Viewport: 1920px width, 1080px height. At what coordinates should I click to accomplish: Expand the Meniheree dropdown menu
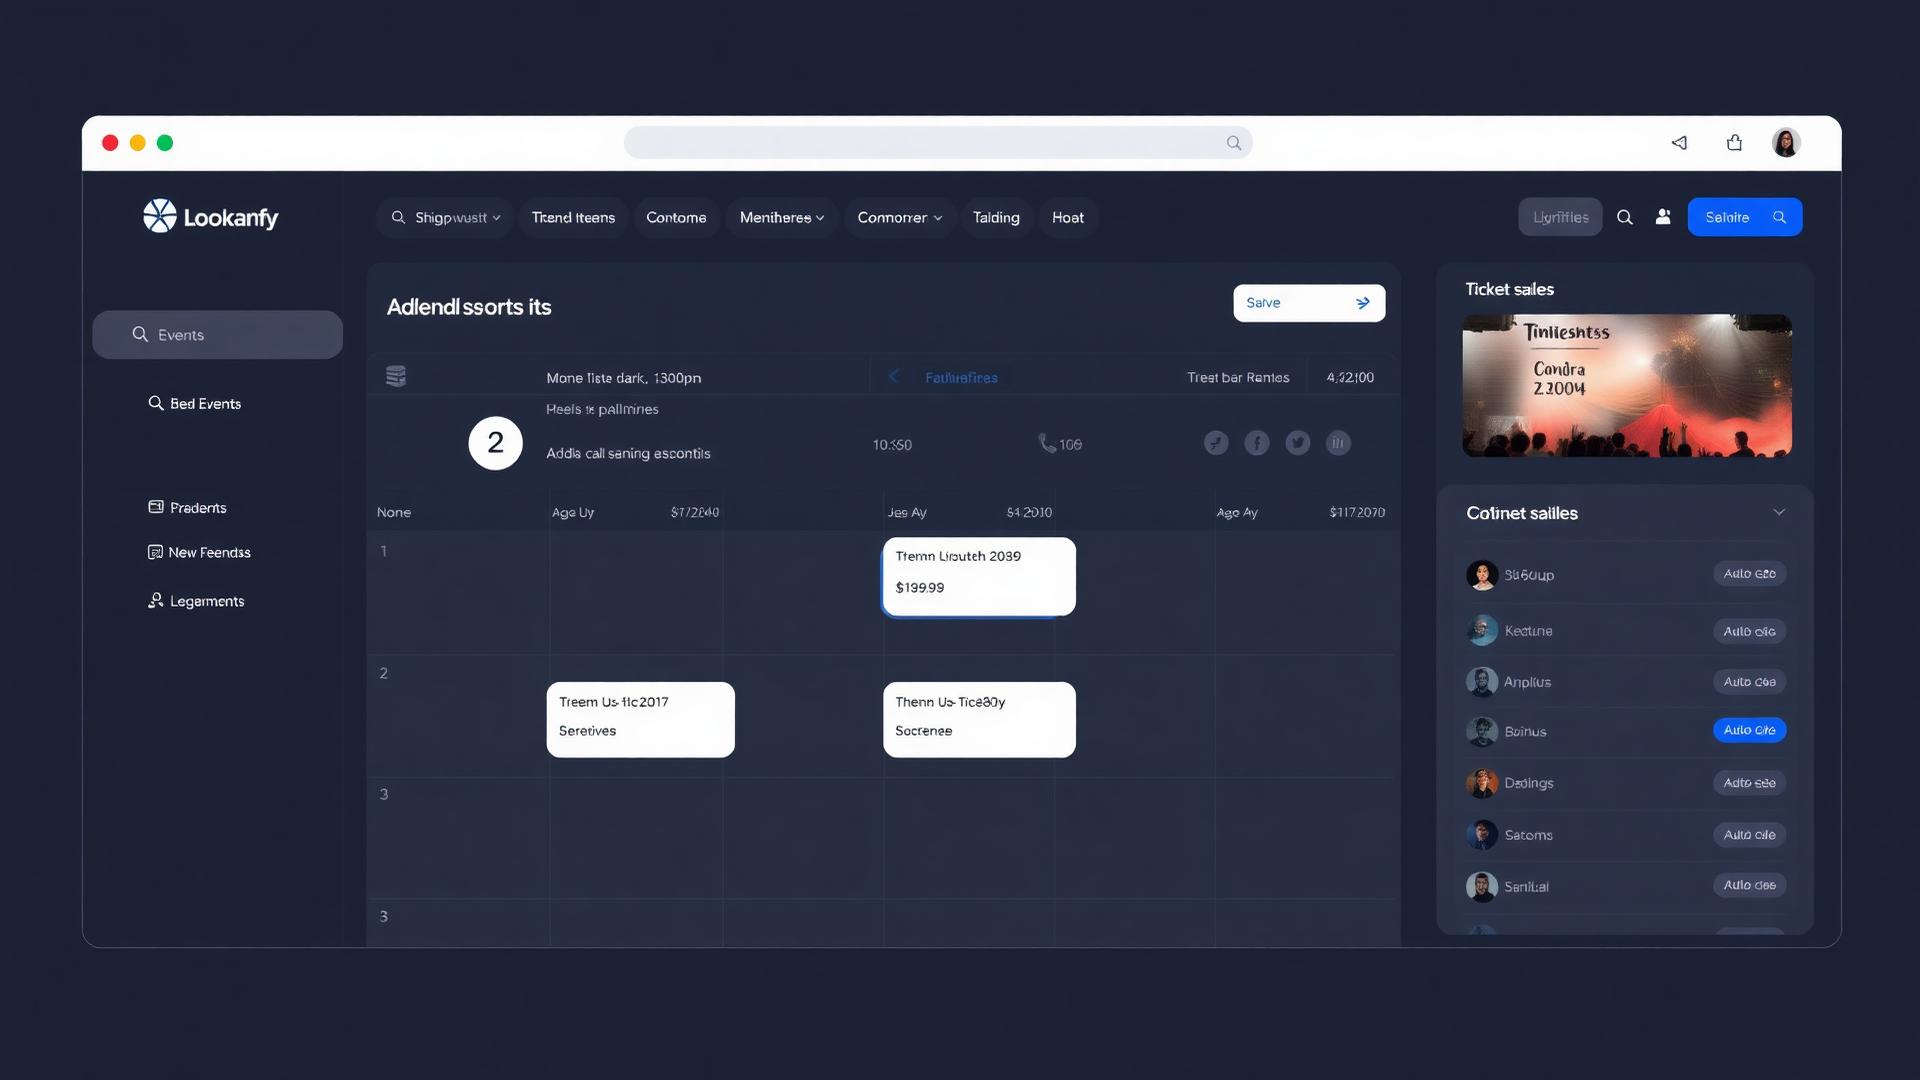click(x=781, y=217)
